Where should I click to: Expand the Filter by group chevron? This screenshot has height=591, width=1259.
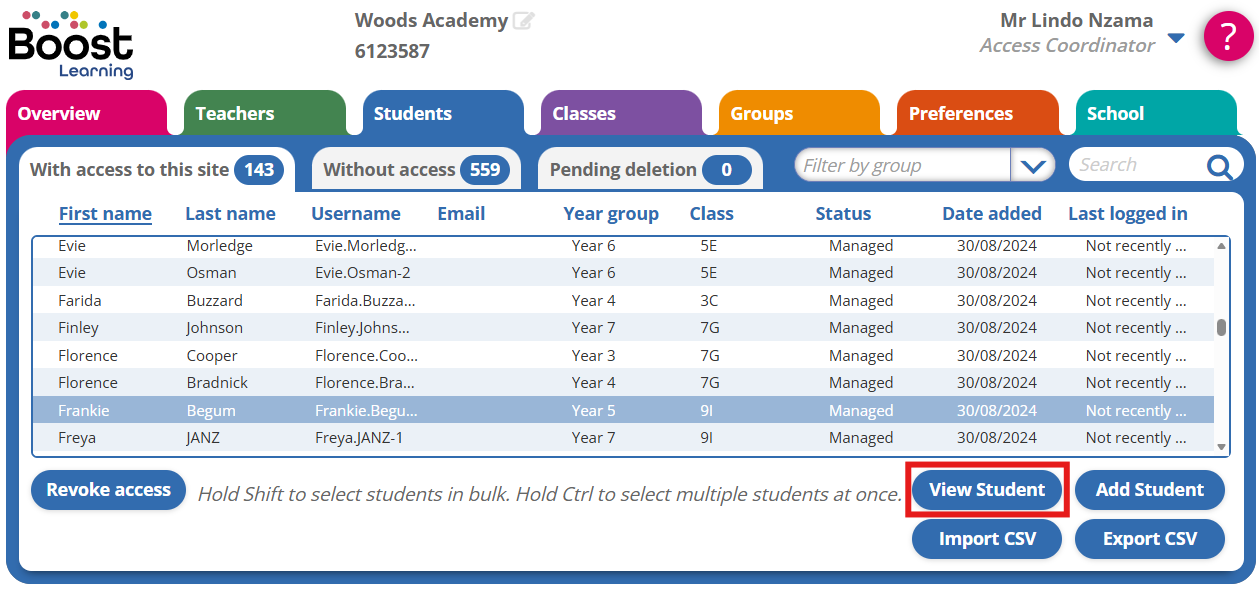(1033, 166)
